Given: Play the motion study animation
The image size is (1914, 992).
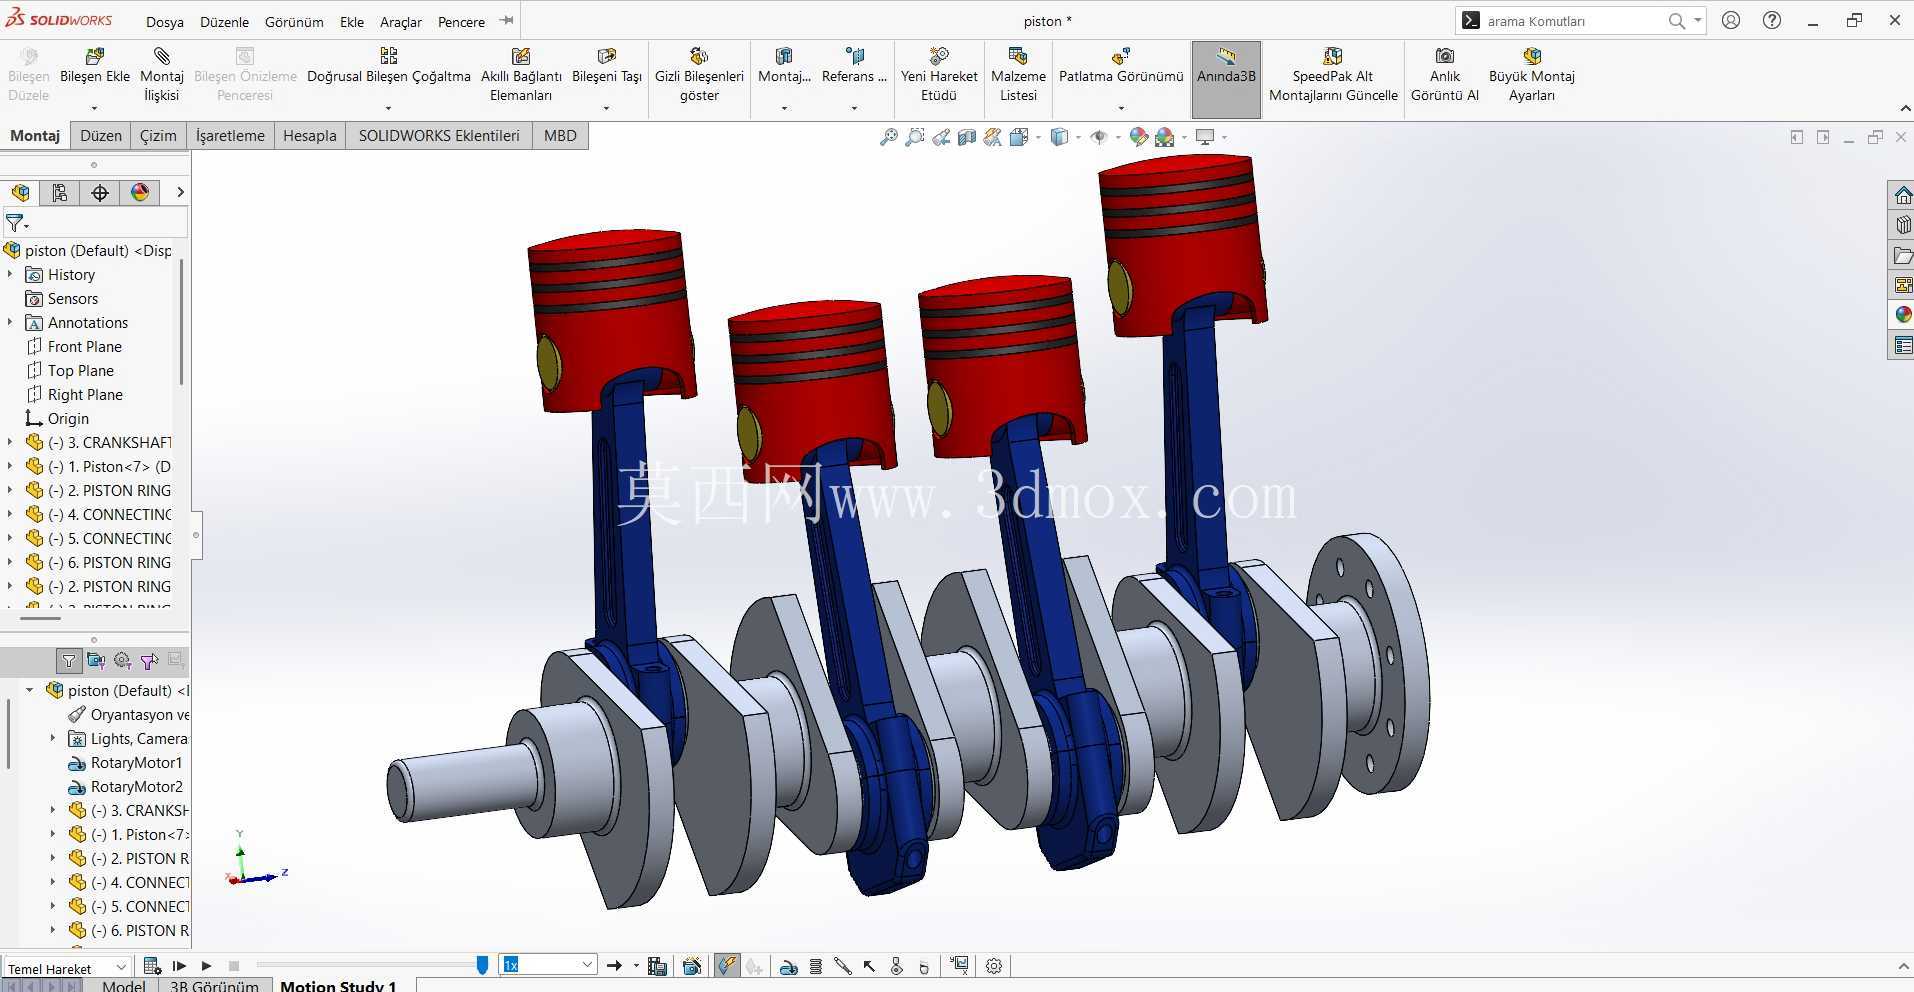Looking at the screenshot, I should coord(206,966).
